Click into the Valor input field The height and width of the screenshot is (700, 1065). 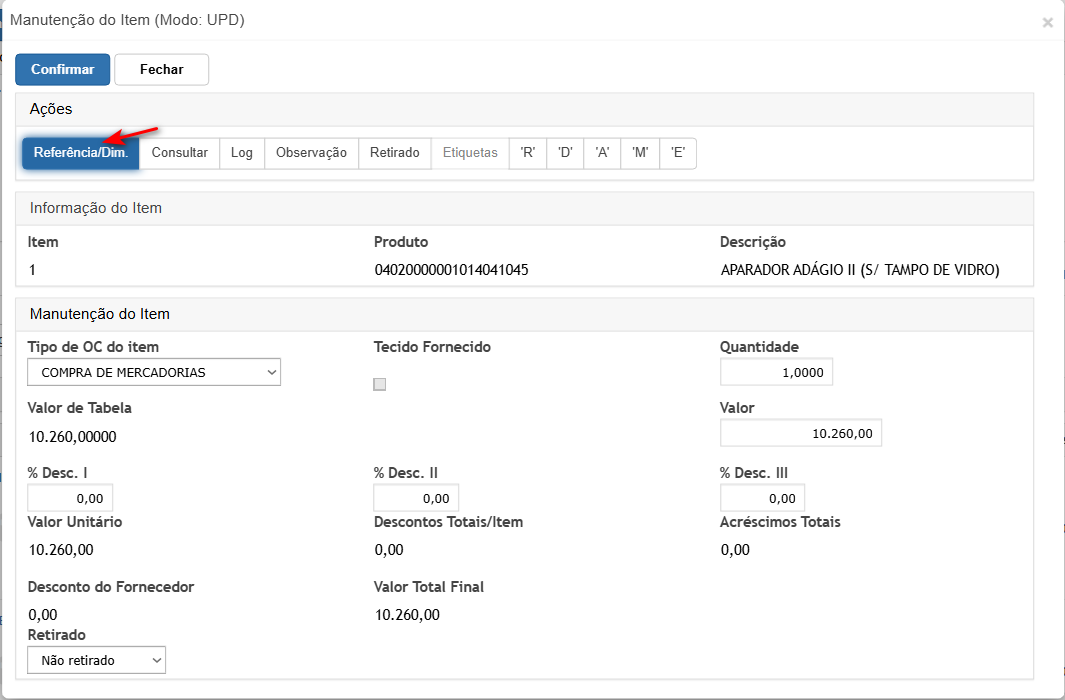(800, 433)
